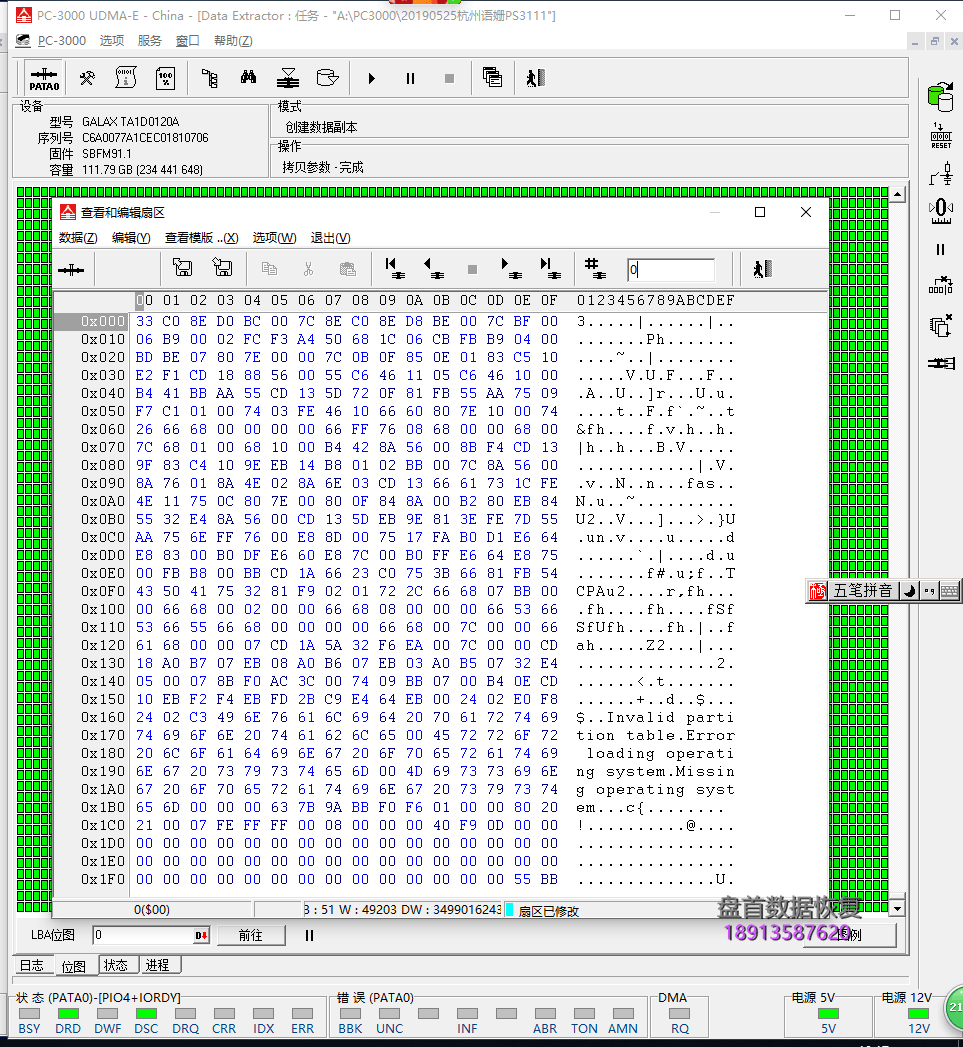Click the tree structure icon in main toolbar
963x1047 pixels.
click(210, 79)
